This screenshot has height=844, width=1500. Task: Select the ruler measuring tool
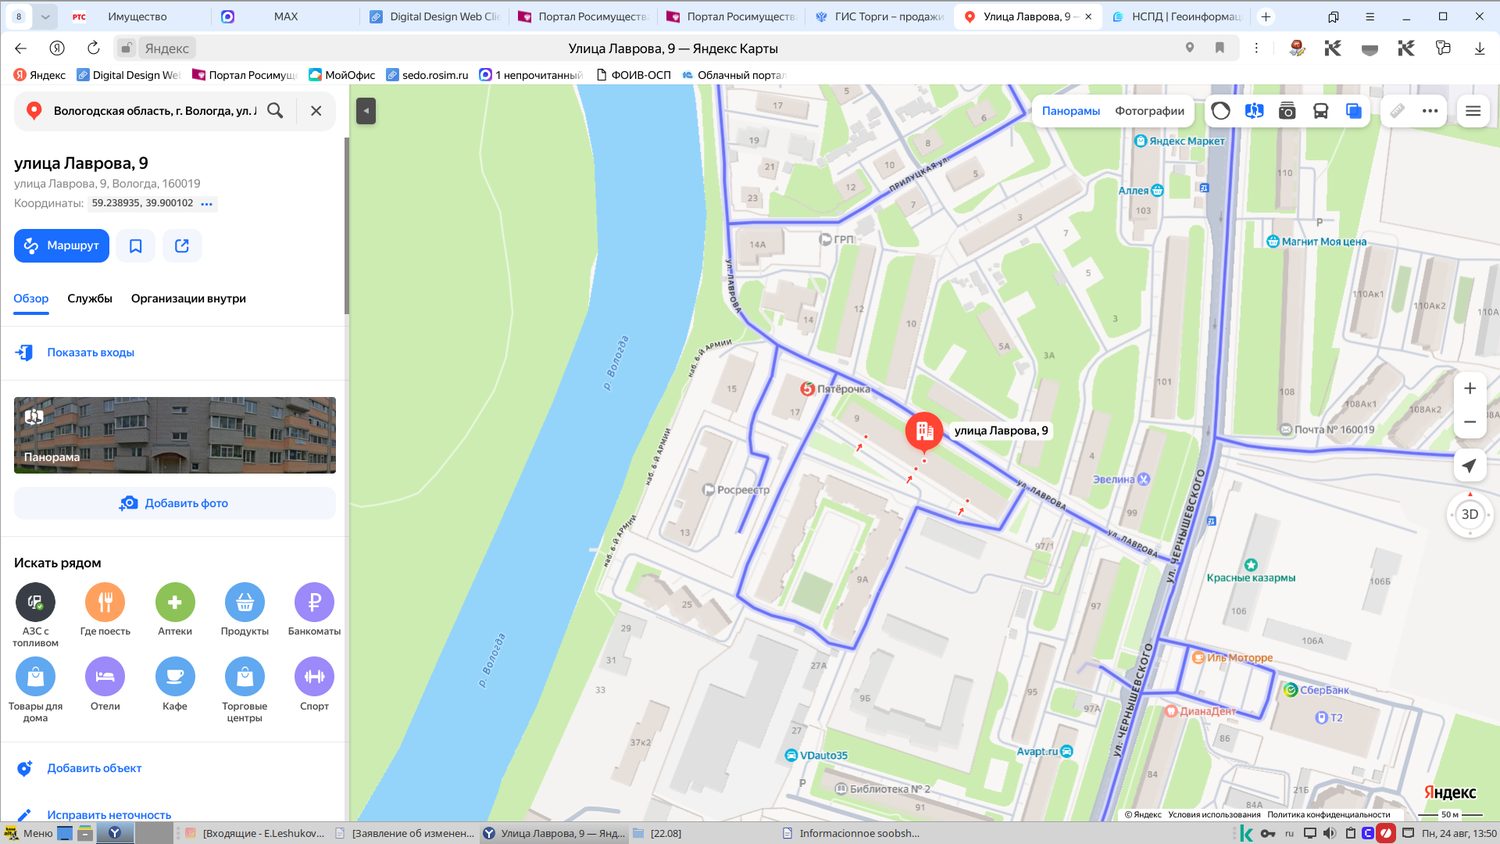coord(1397,111)
